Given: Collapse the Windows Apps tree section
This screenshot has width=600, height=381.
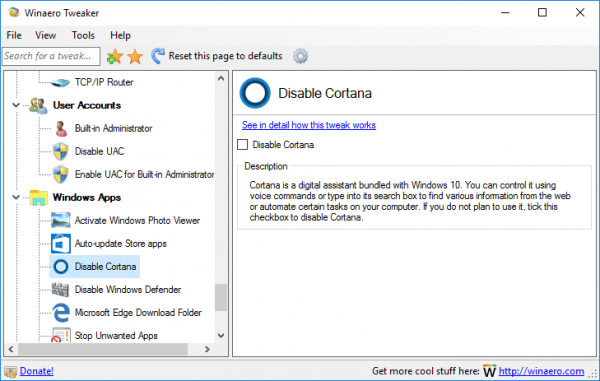Looking at the screenshot, I should [x=16, y=197].
